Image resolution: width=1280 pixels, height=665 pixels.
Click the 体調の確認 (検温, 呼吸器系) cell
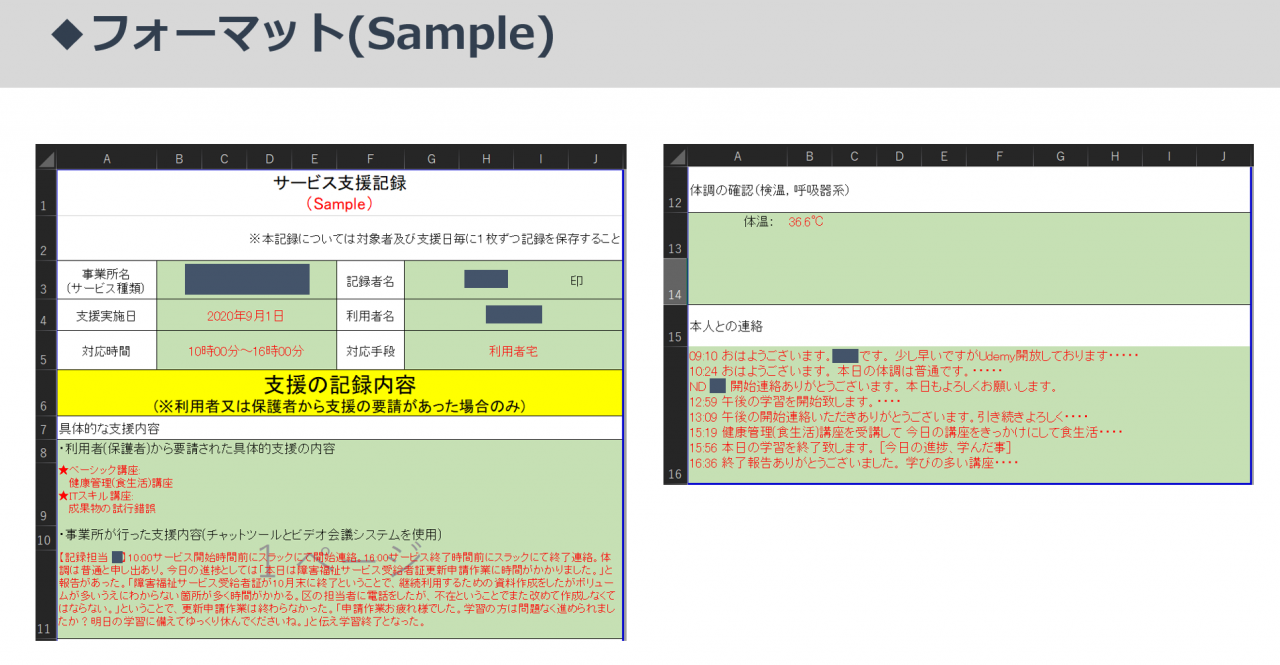coord(969,189)
